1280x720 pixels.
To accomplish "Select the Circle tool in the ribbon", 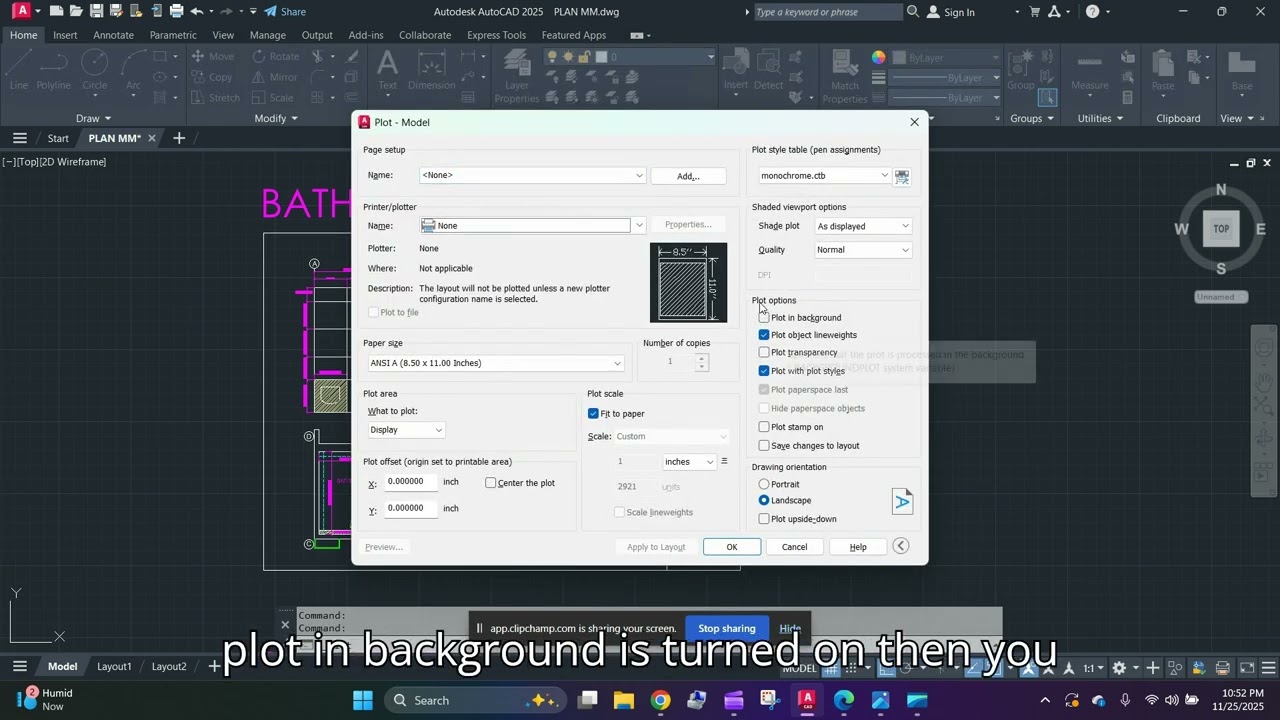I will click(x=95, y=71).
